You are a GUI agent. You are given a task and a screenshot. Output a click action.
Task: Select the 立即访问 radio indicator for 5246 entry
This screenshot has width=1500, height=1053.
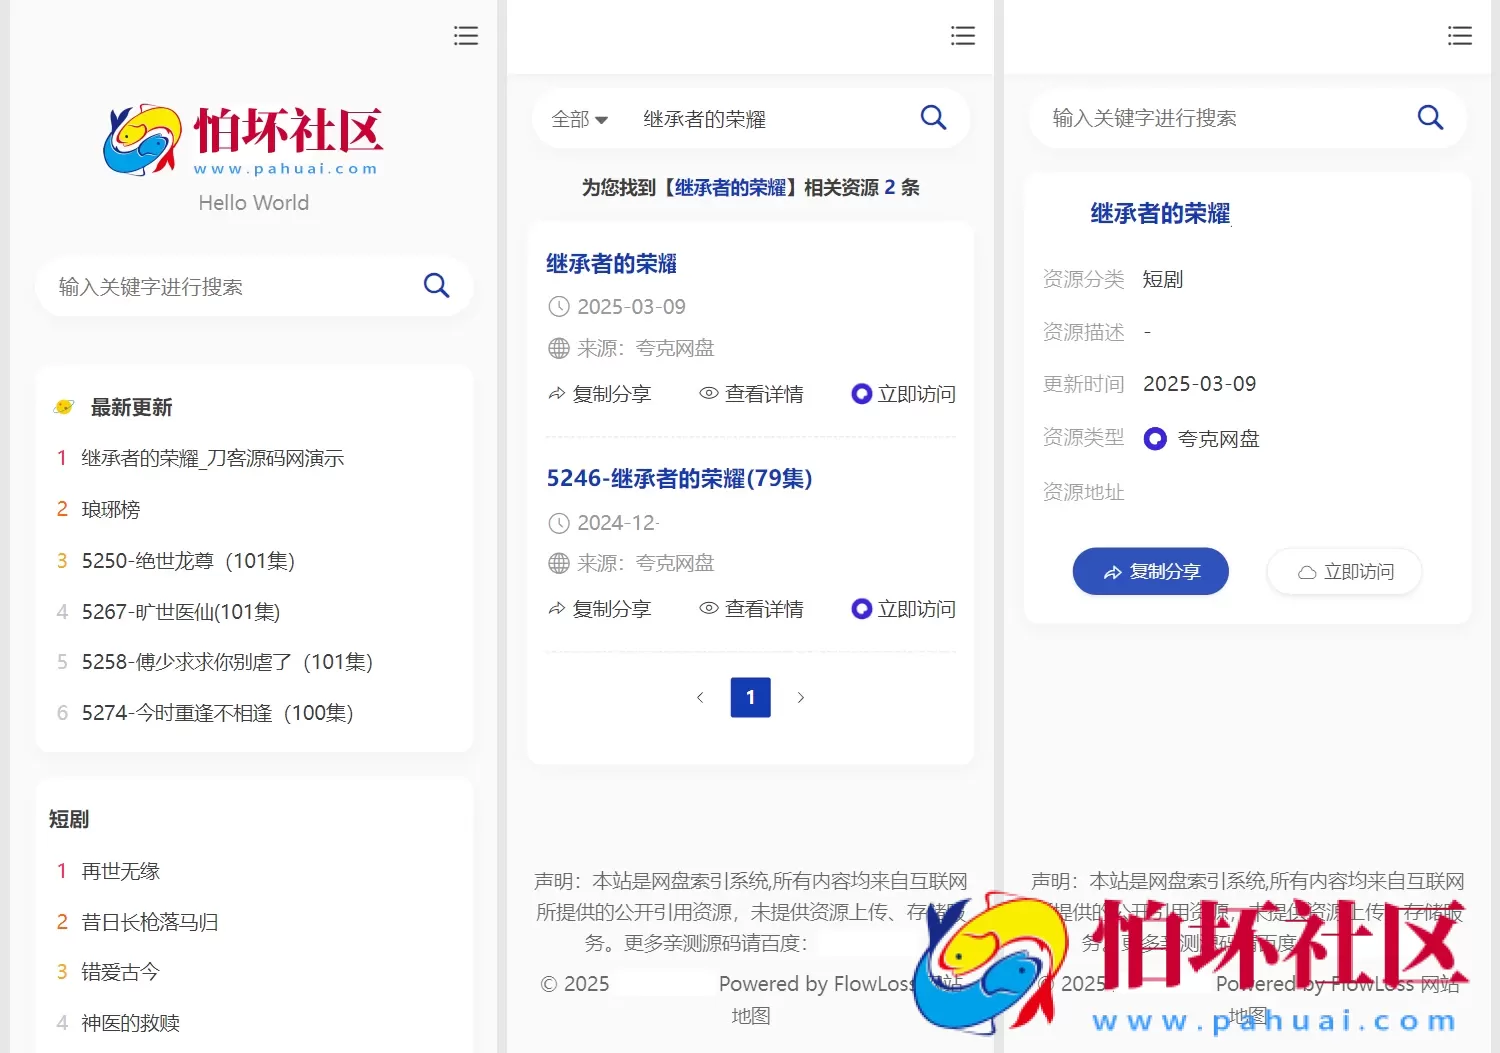pyautogui.click(x=861, y=608)
